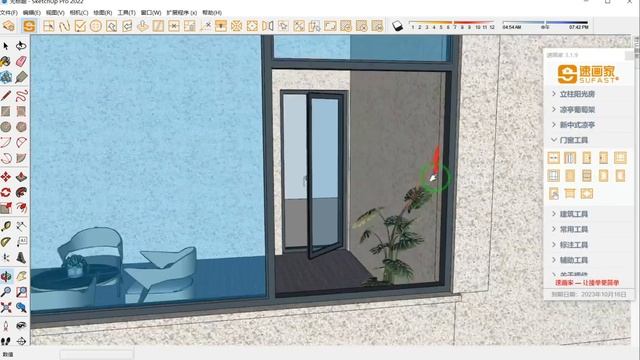Click the 速画家 SUFAST logo
This screenshot has height=360, width=640.
click(x=588, y=74)
